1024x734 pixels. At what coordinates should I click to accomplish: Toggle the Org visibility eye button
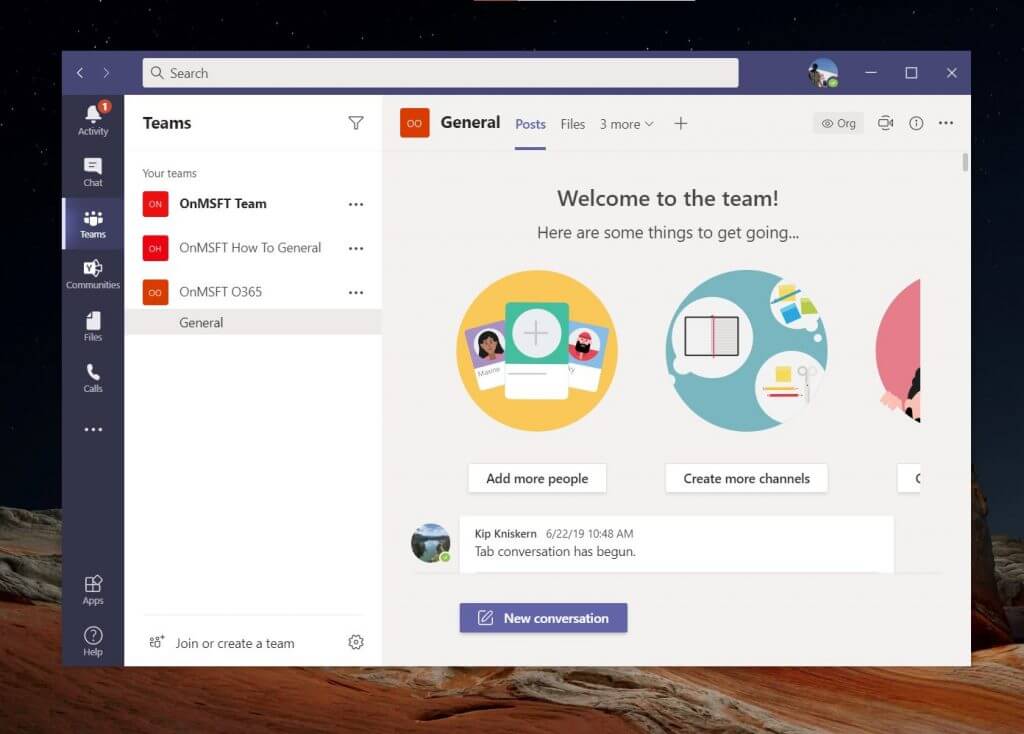point(839,123)
